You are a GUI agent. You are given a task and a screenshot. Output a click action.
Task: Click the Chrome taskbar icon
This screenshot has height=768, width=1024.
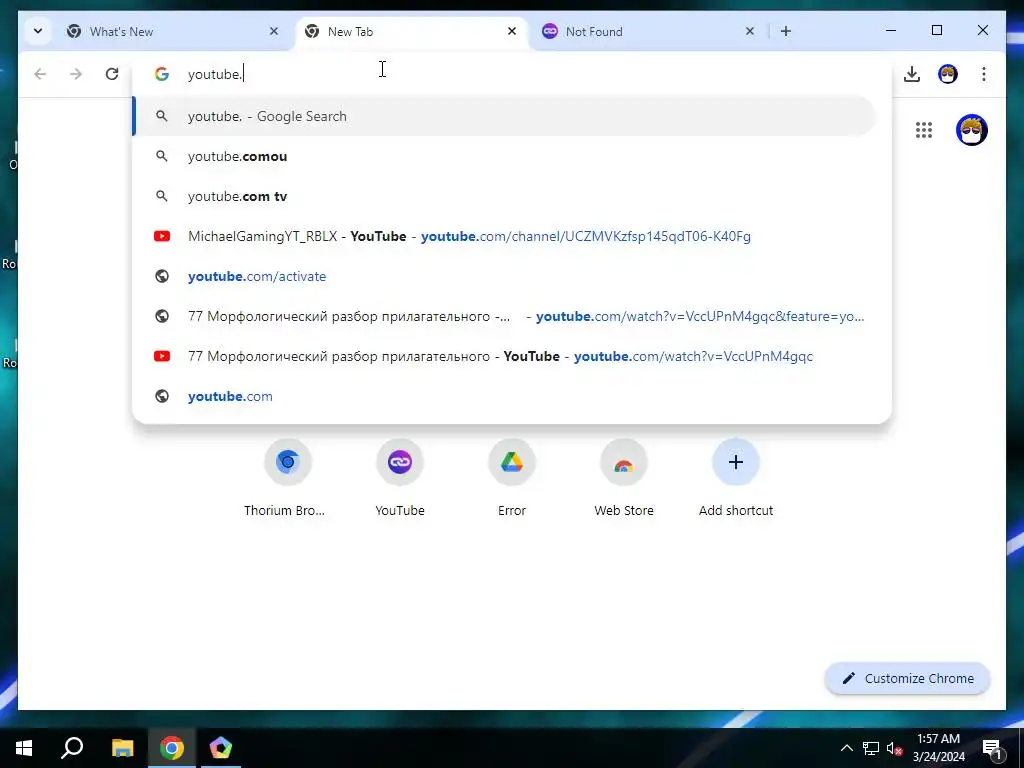(x=172, y=748)
